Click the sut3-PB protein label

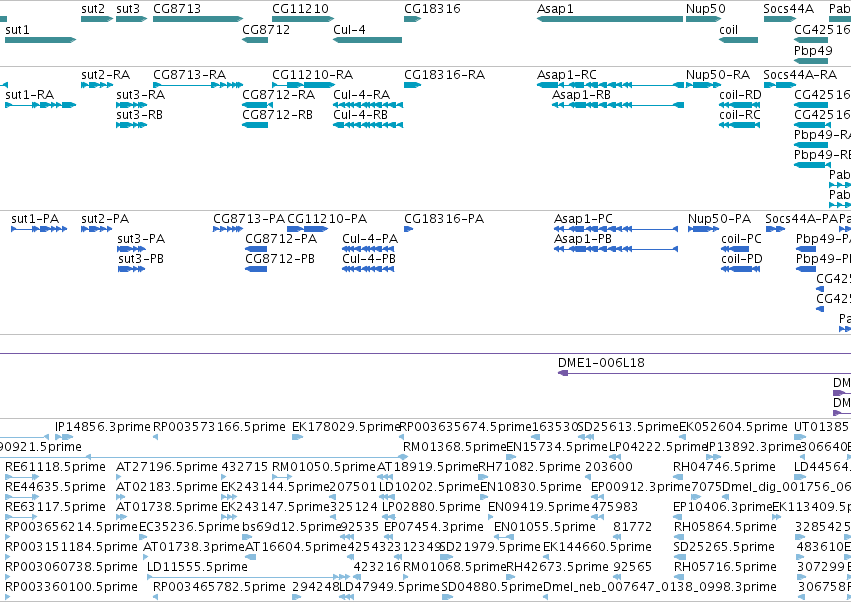click(141, 259)
